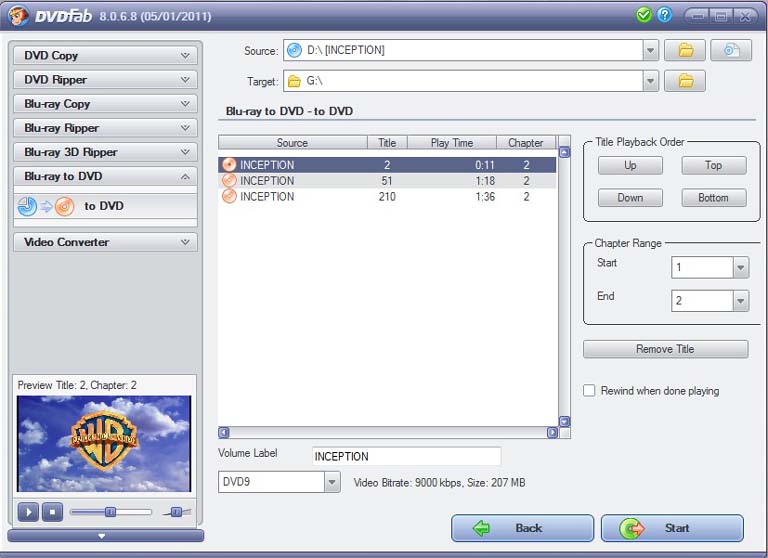Collapse the sidebar with bottom arrow bar
This screenshot has height=558, width=768.
point(105,535)
